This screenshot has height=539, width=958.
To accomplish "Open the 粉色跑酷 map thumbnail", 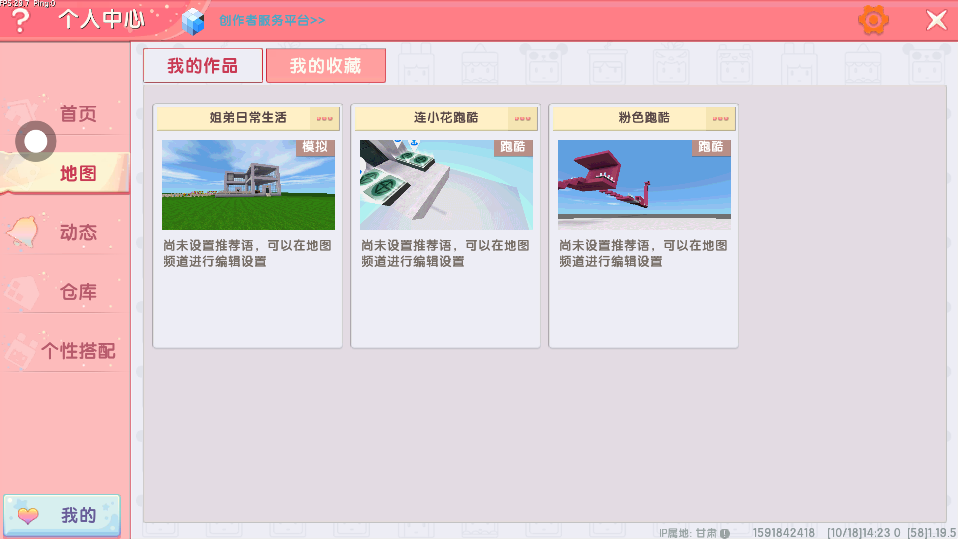I will (x=644, y=185).
